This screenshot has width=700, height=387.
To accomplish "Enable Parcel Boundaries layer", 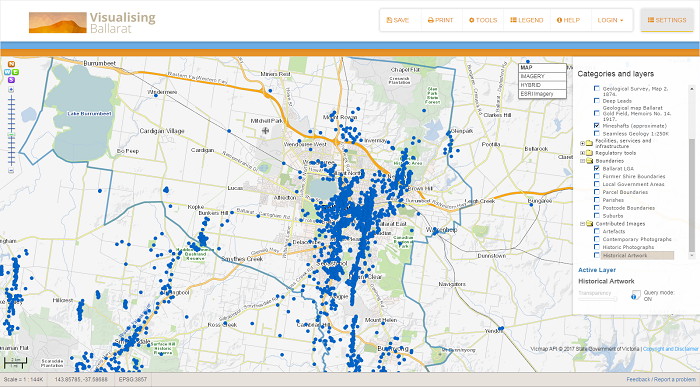I will click(597, 192).
